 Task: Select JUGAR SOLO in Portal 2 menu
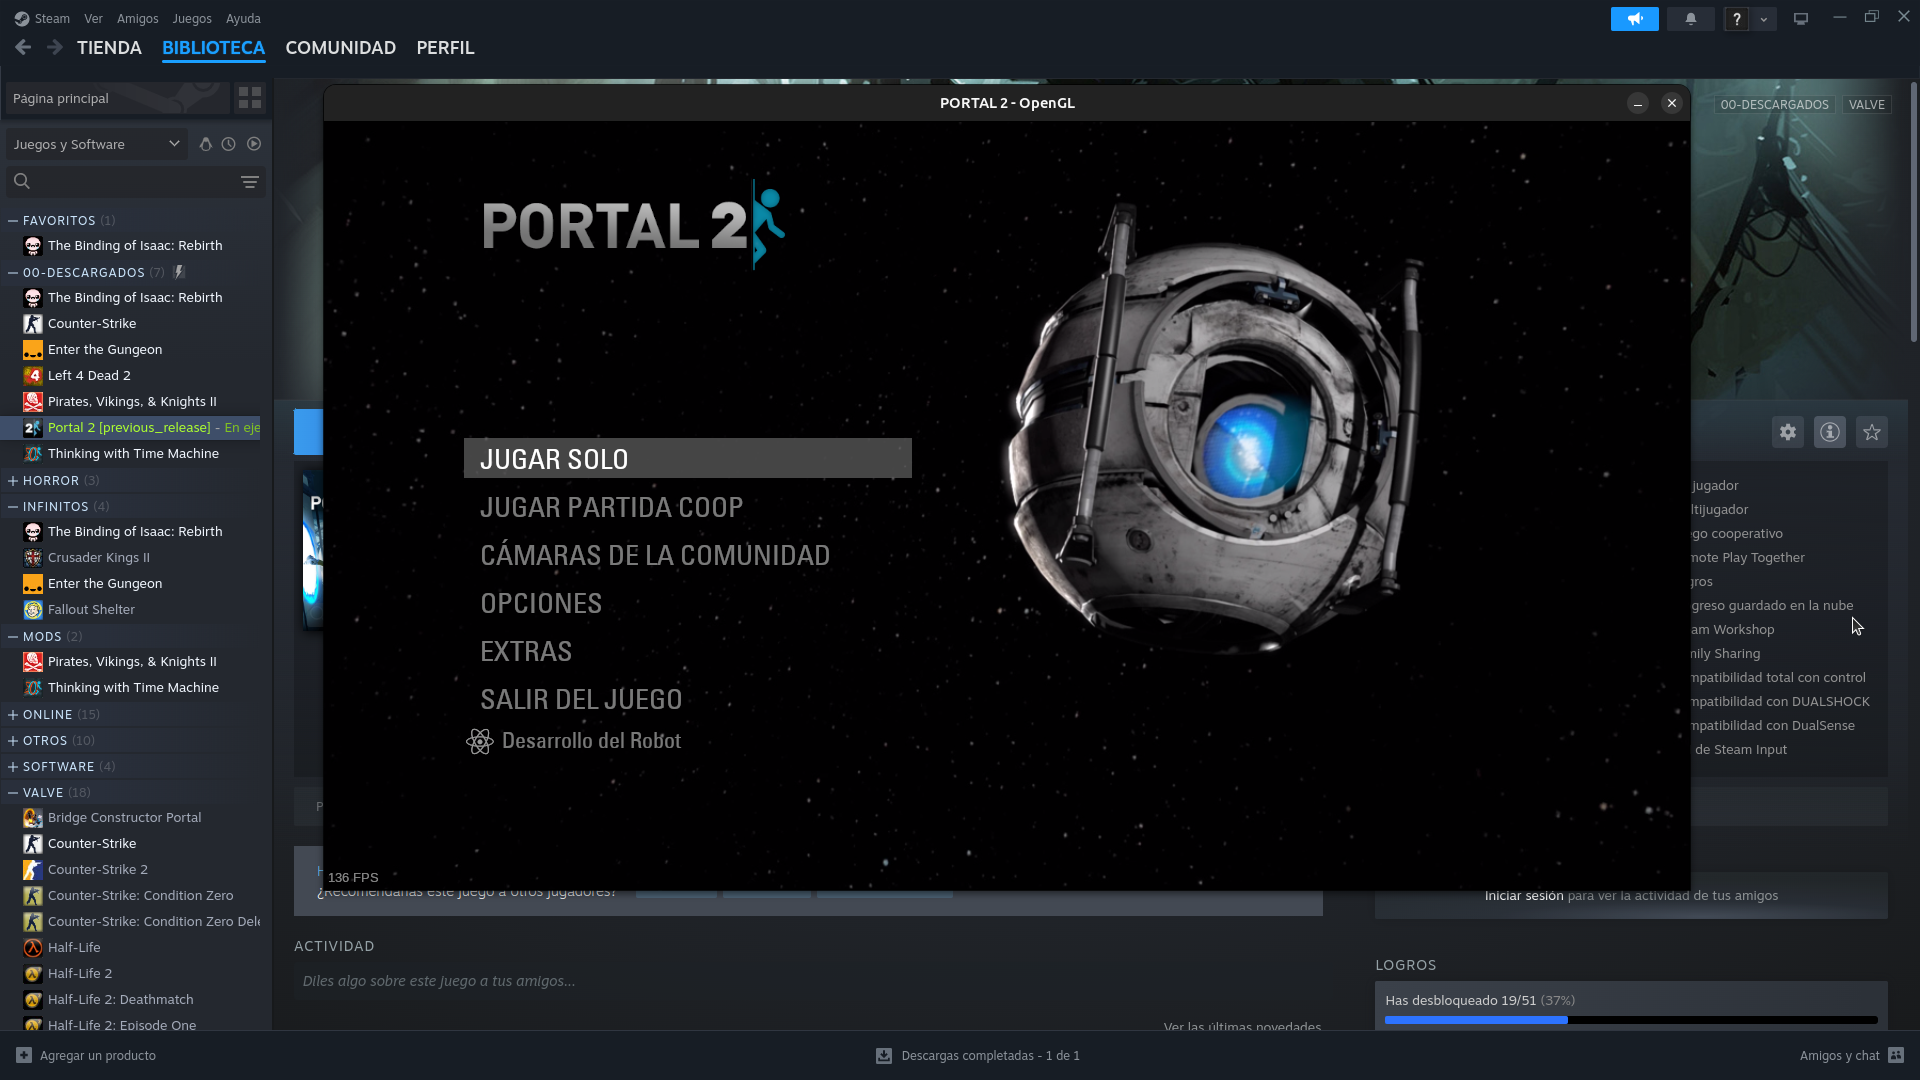pos(688,458)
